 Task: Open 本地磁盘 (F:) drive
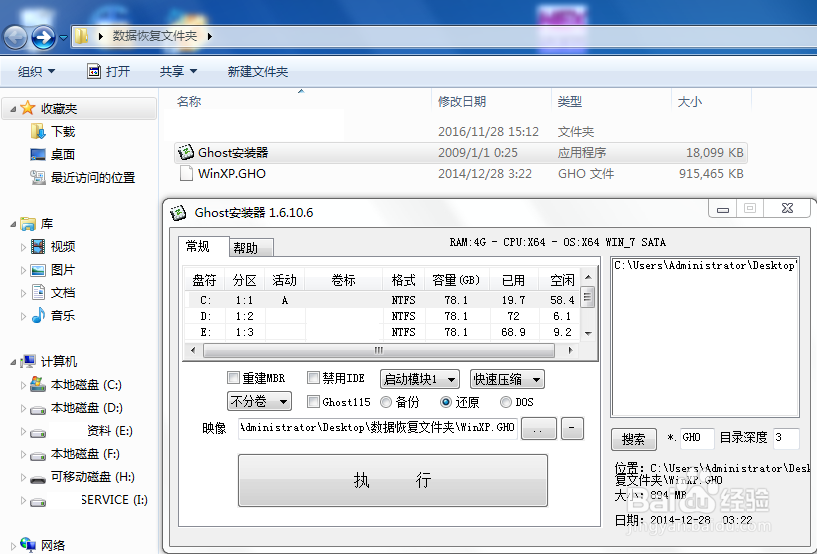(75, 454)
